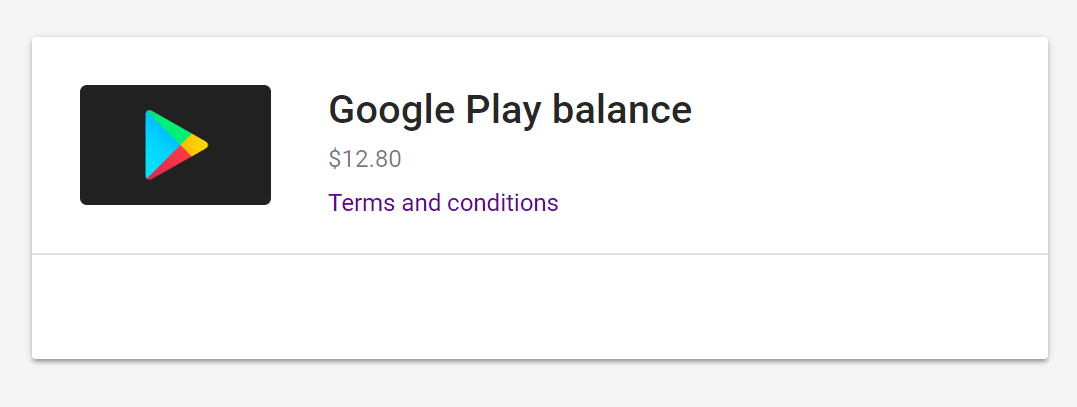Click the word Play in the heading
The height and width of the screenshot is (407, 1077).
[x=503, y=110]
